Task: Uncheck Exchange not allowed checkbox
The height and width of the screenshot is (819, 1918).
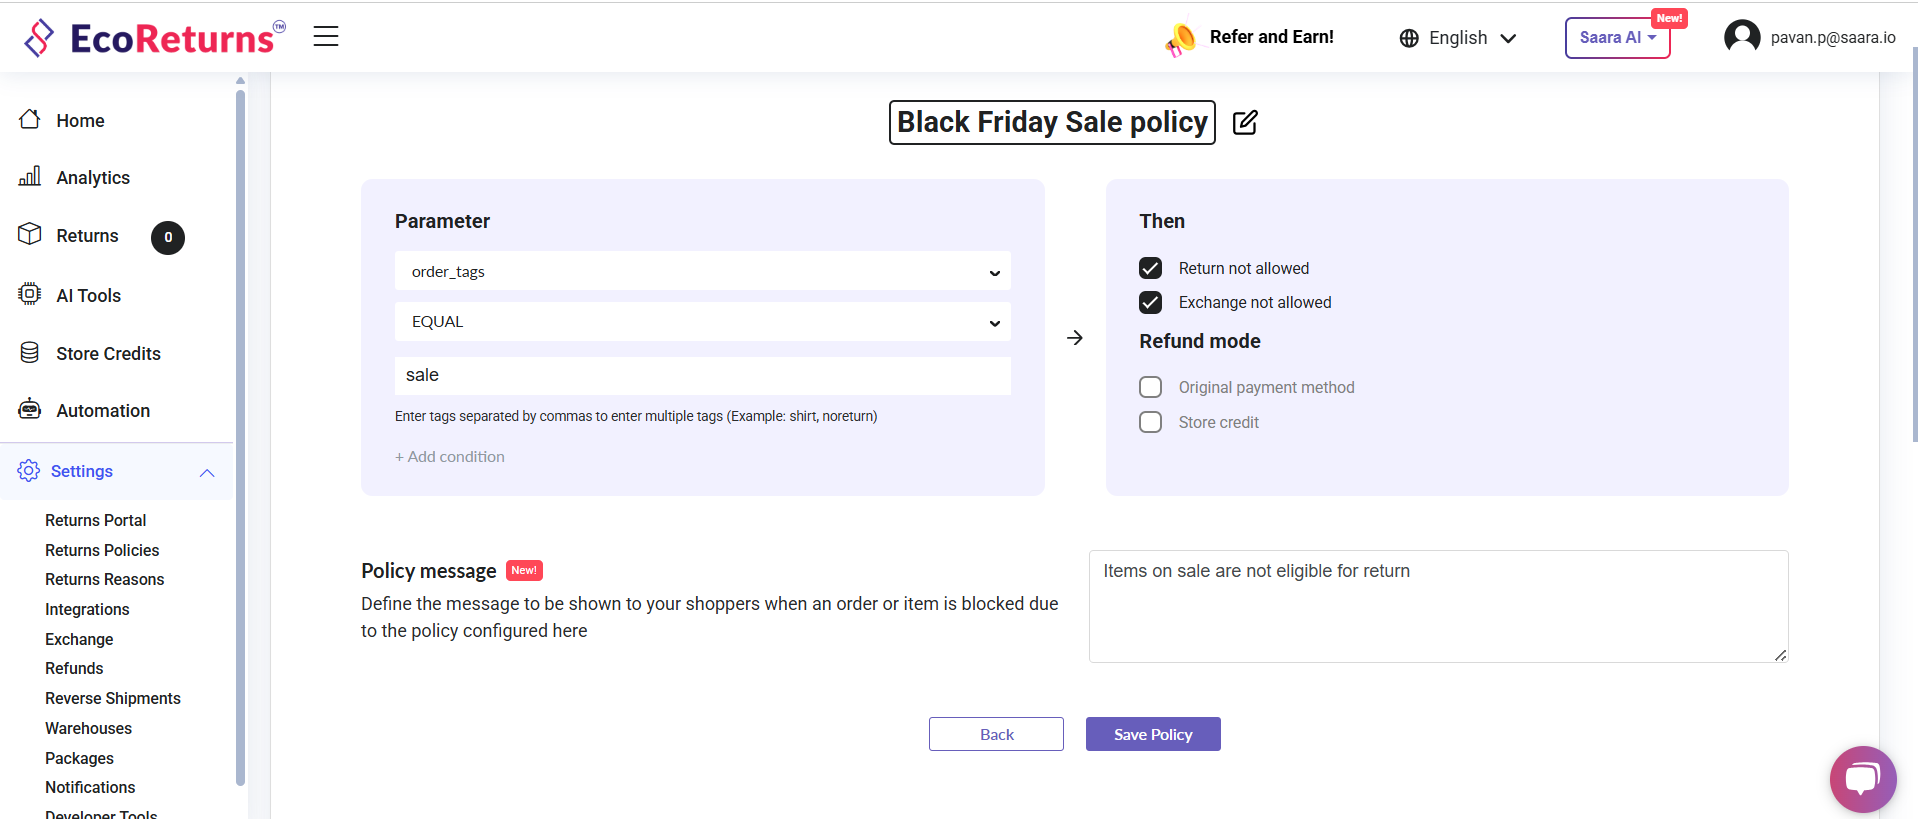Action: (1151, 302)
